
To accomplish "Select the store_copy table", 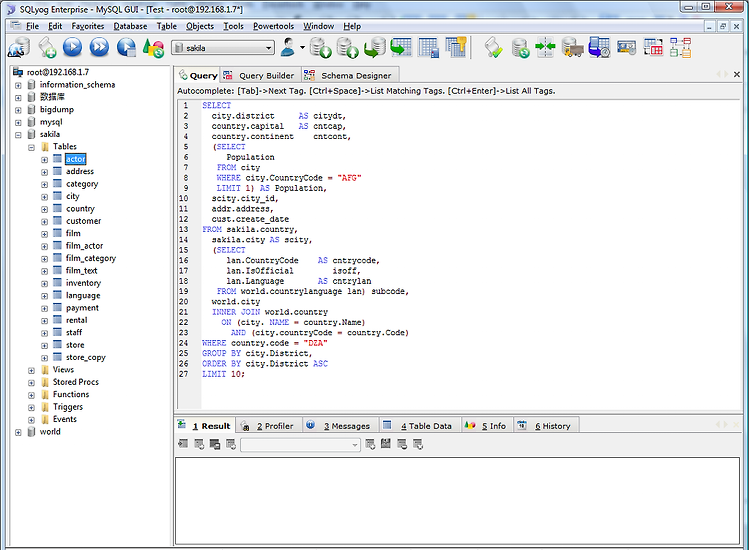I will (86, 357).
